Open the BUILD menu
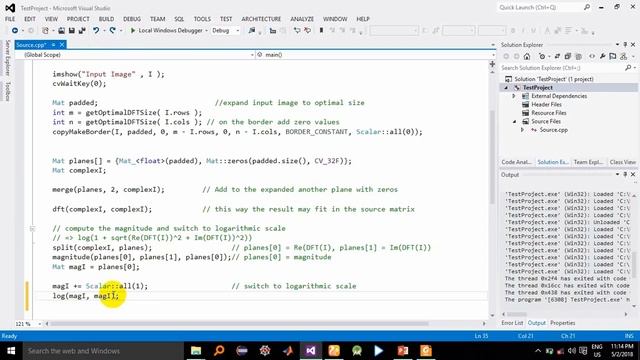 pos(107,19)
